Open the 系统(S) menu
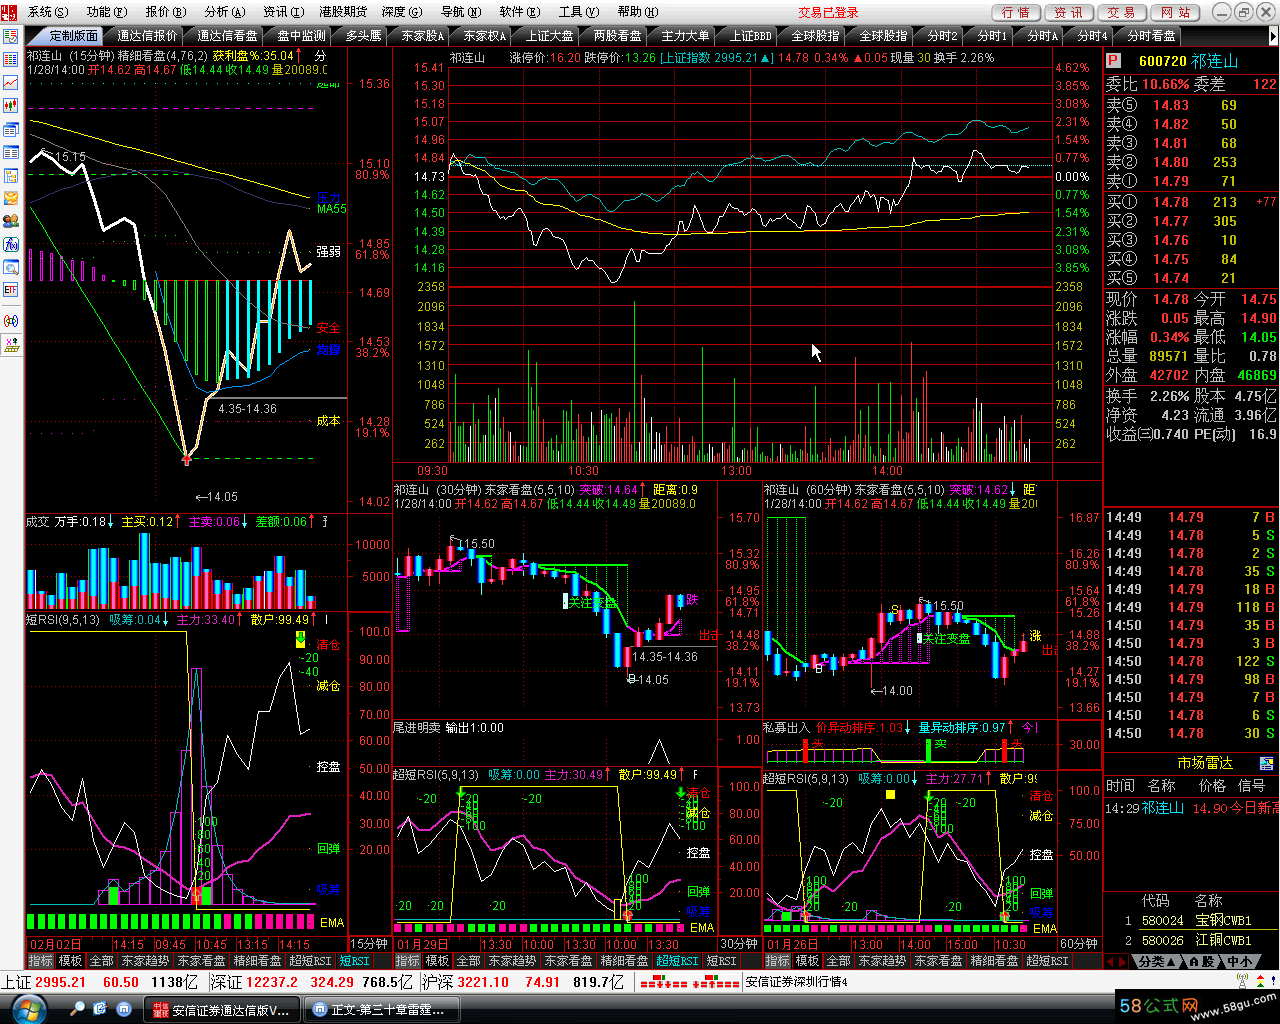The width and height of the screenshot is (1280, 1024). (47, 12)
